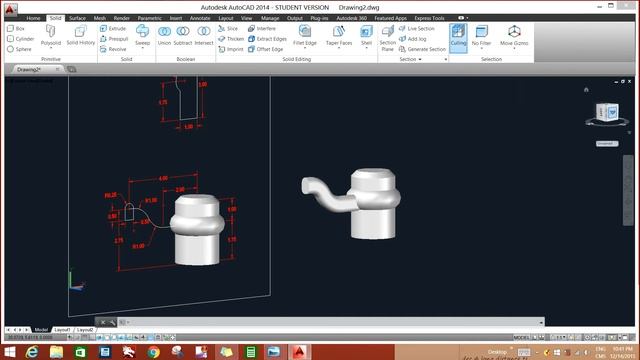Select the Box primitive tool
Image resolution: width=640 pixels, height=360 pixels.
16,29
